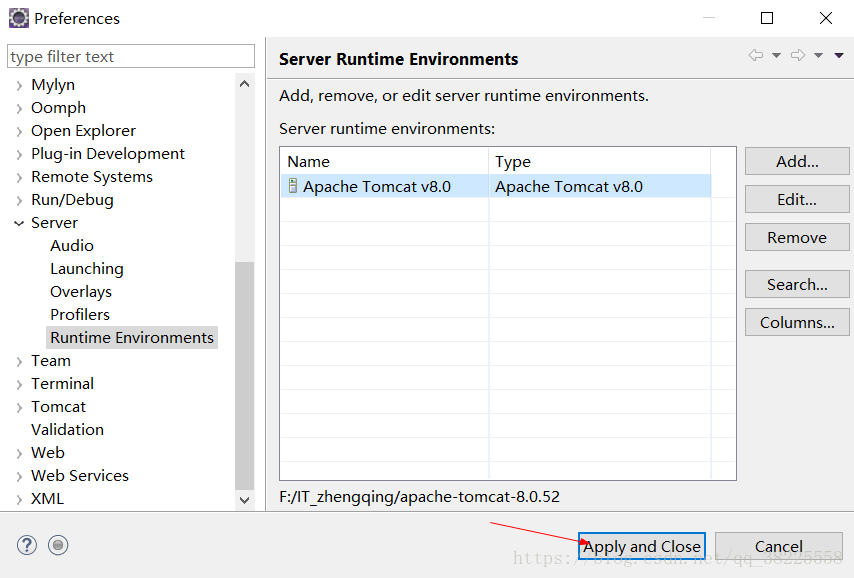Image resolution: width=854 pixels, height=578 pixels.
Task: Open the back history dropdown arrow
Action: pyautogui.click(x=777, y=56)
